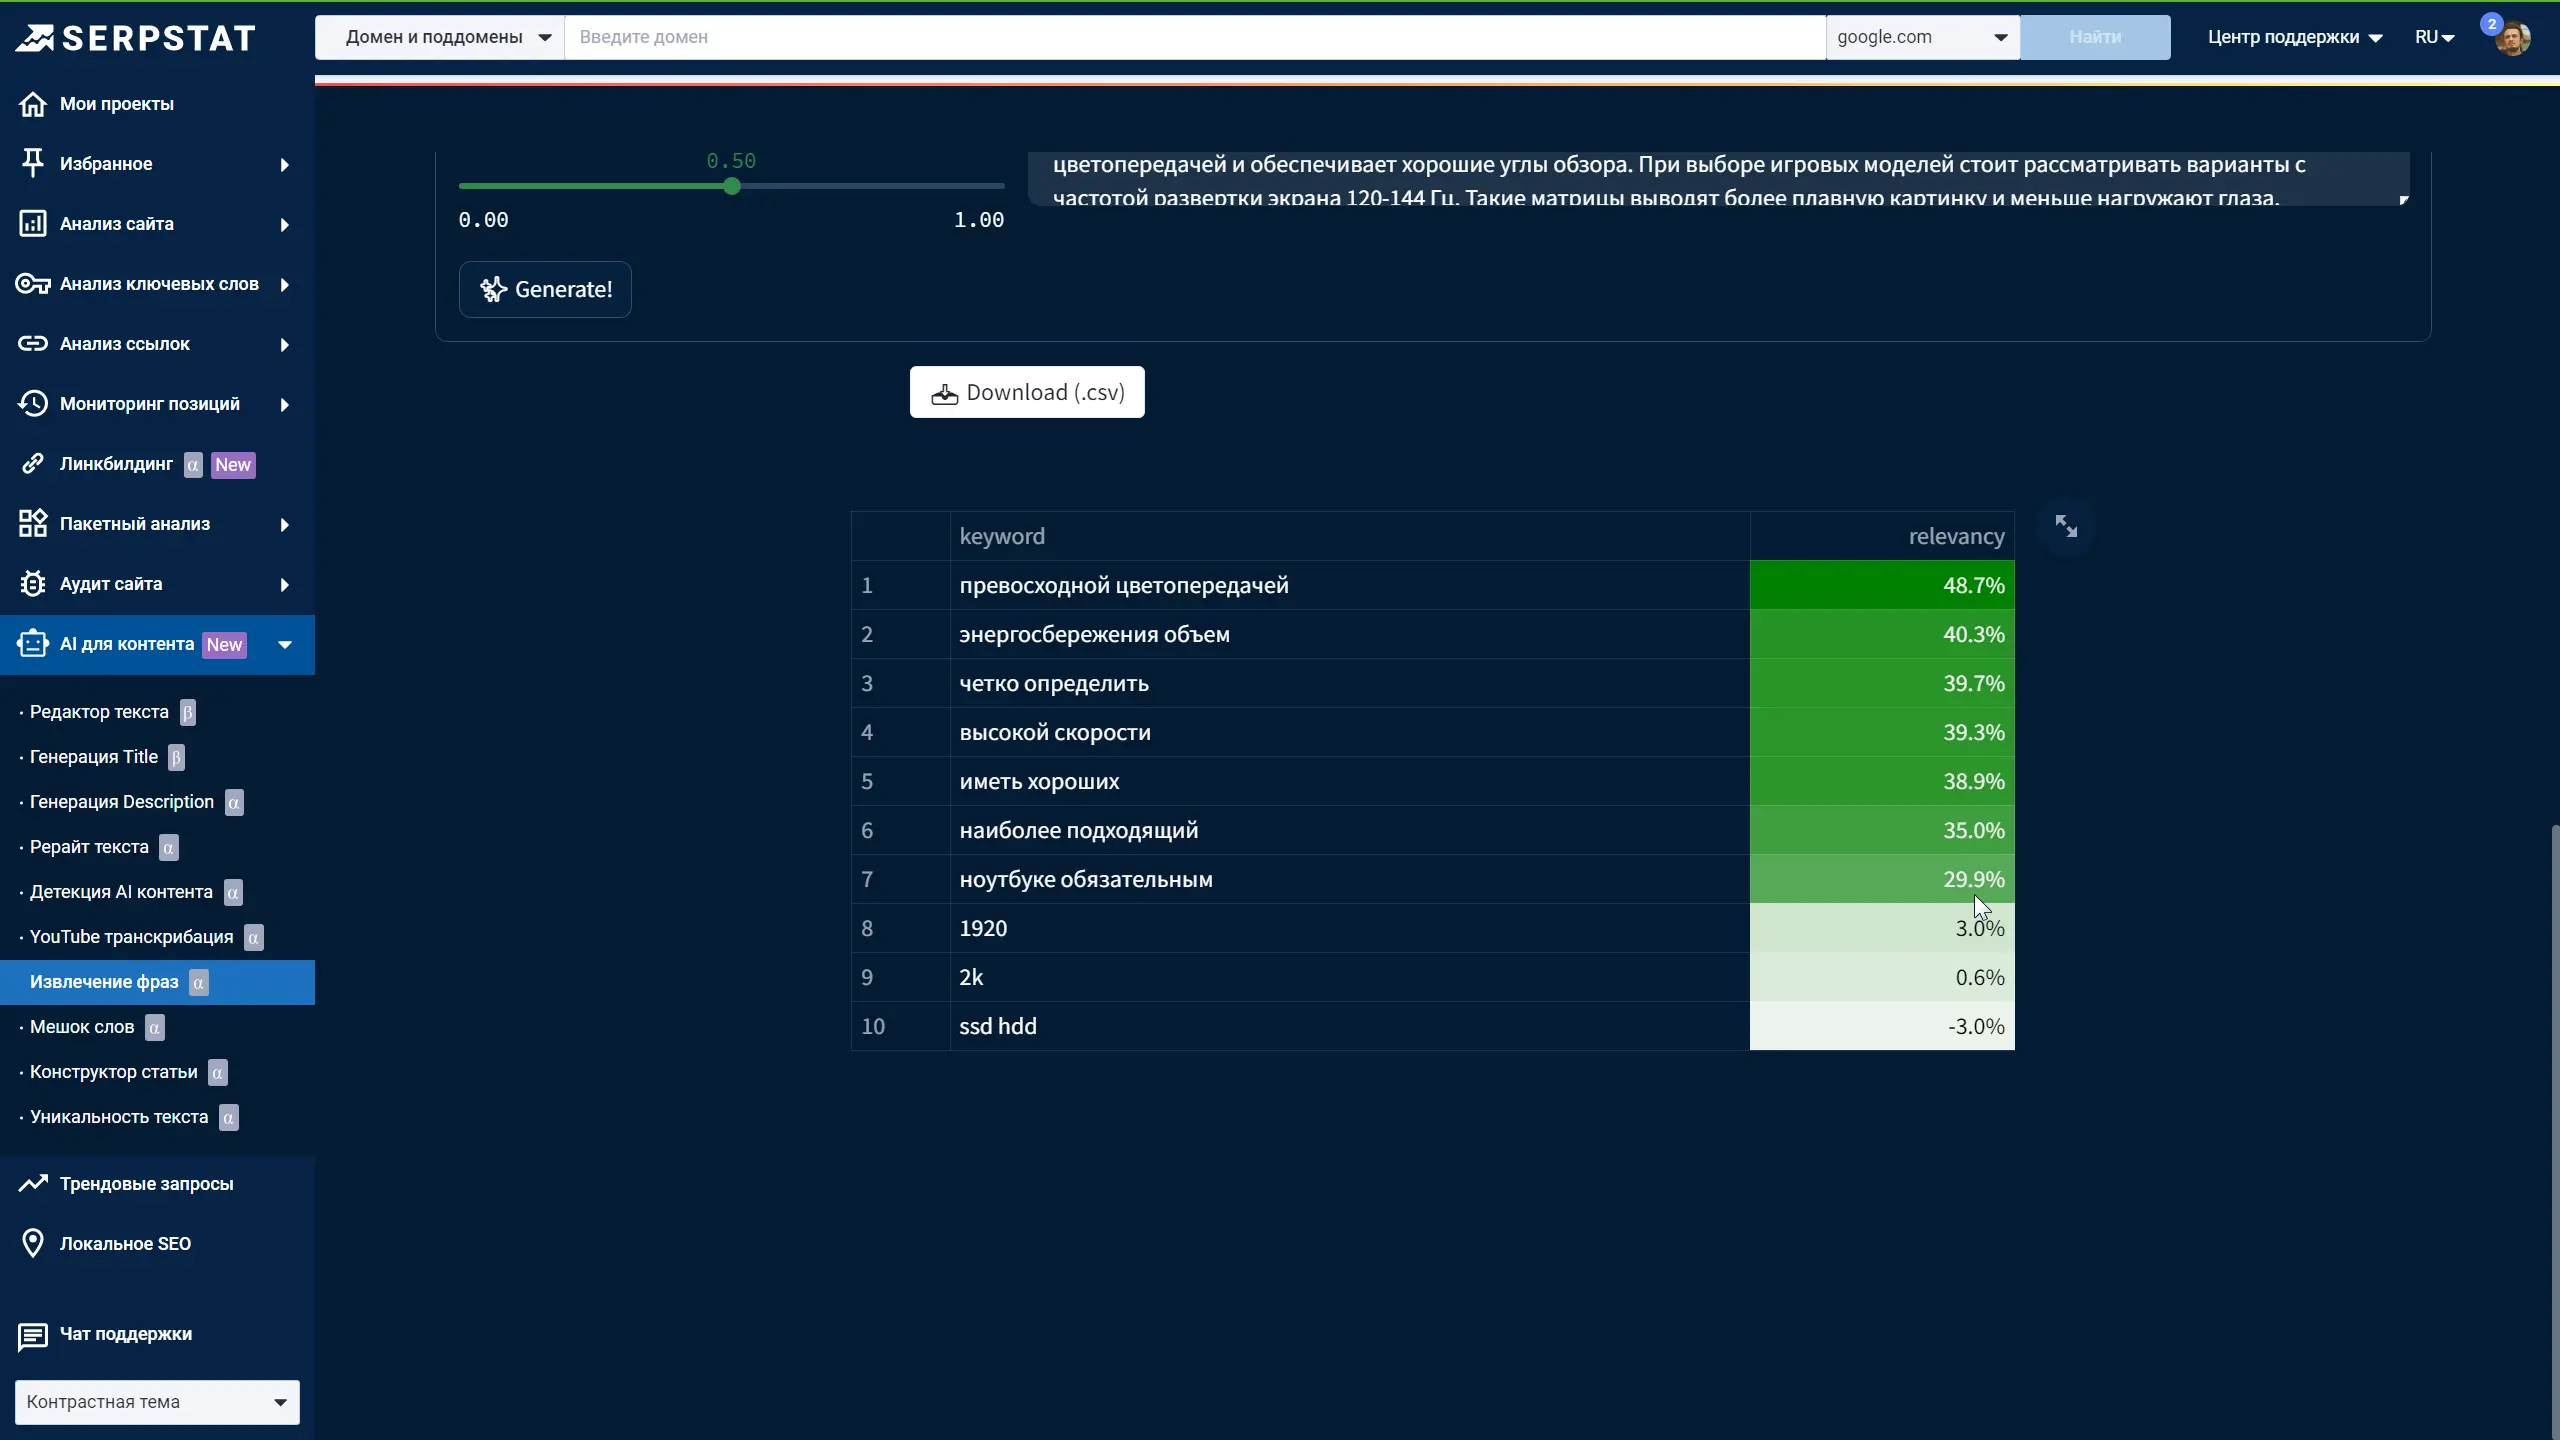The height and width of the screenshot is (1440, 2560).
Task: Expand the Keyword Analysis submenu arrow
Action: click(x=285, y=285)
